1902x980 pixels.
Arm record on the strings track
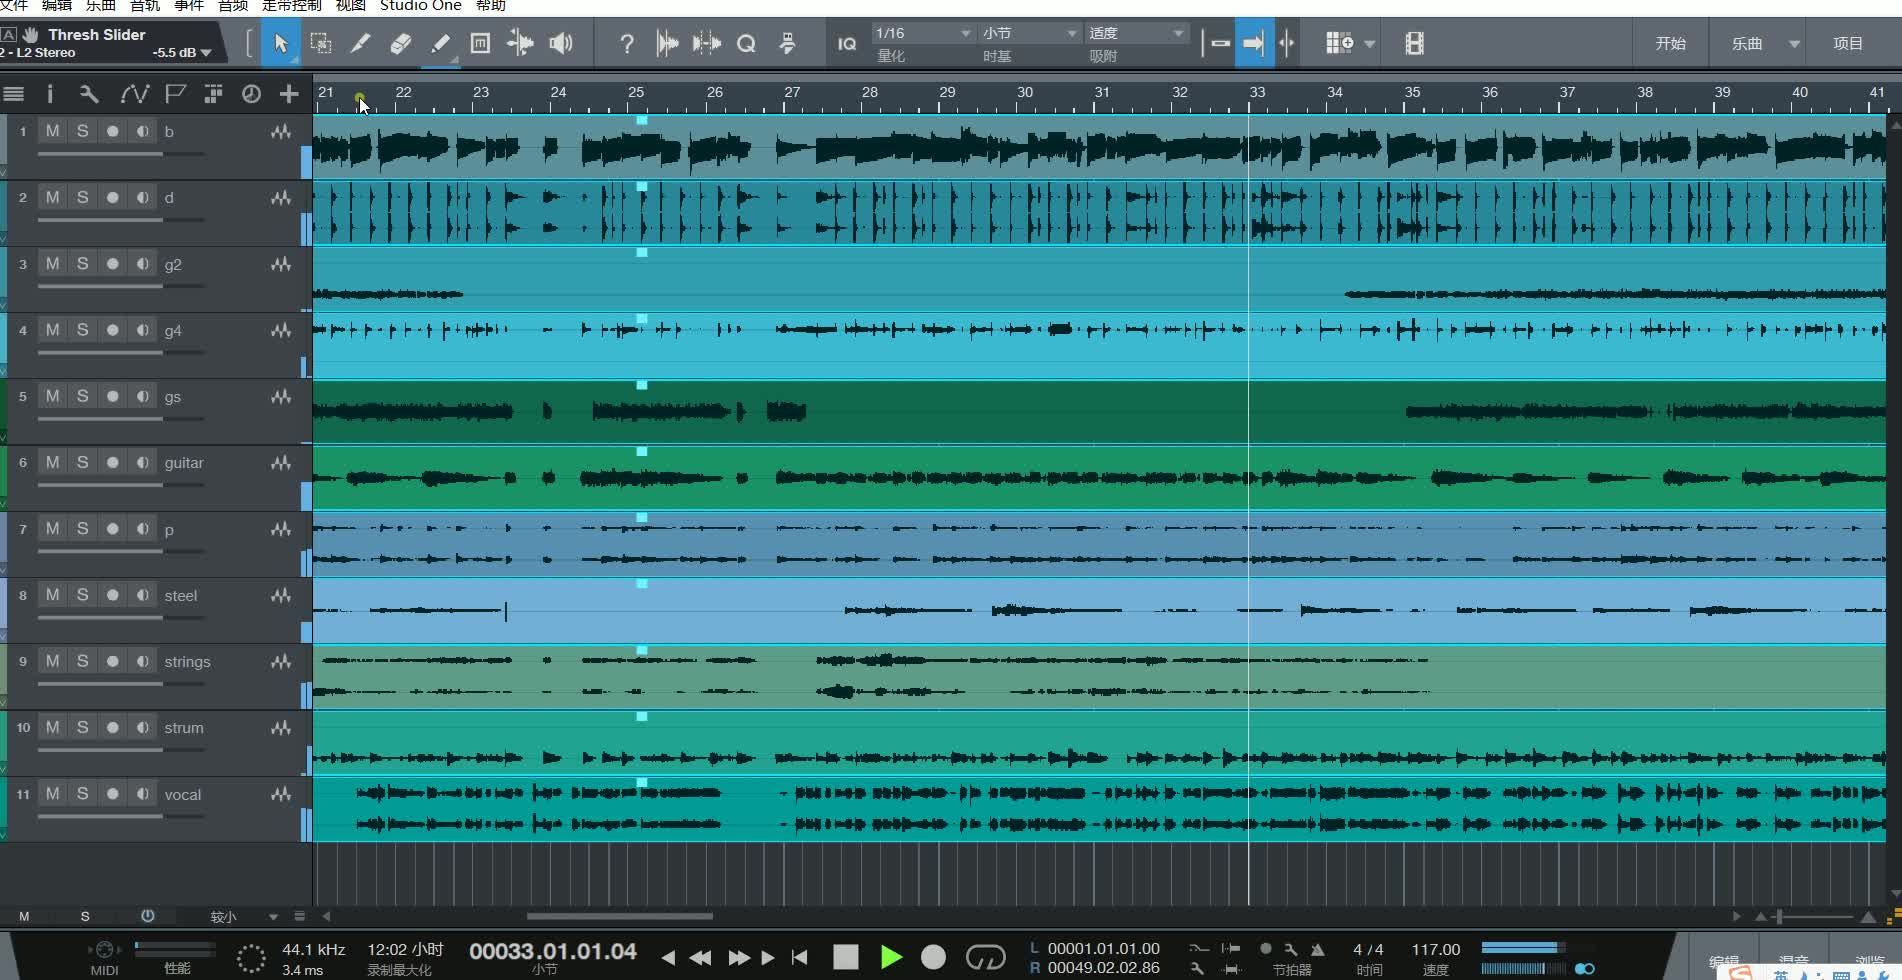click(x=113, y=661)
